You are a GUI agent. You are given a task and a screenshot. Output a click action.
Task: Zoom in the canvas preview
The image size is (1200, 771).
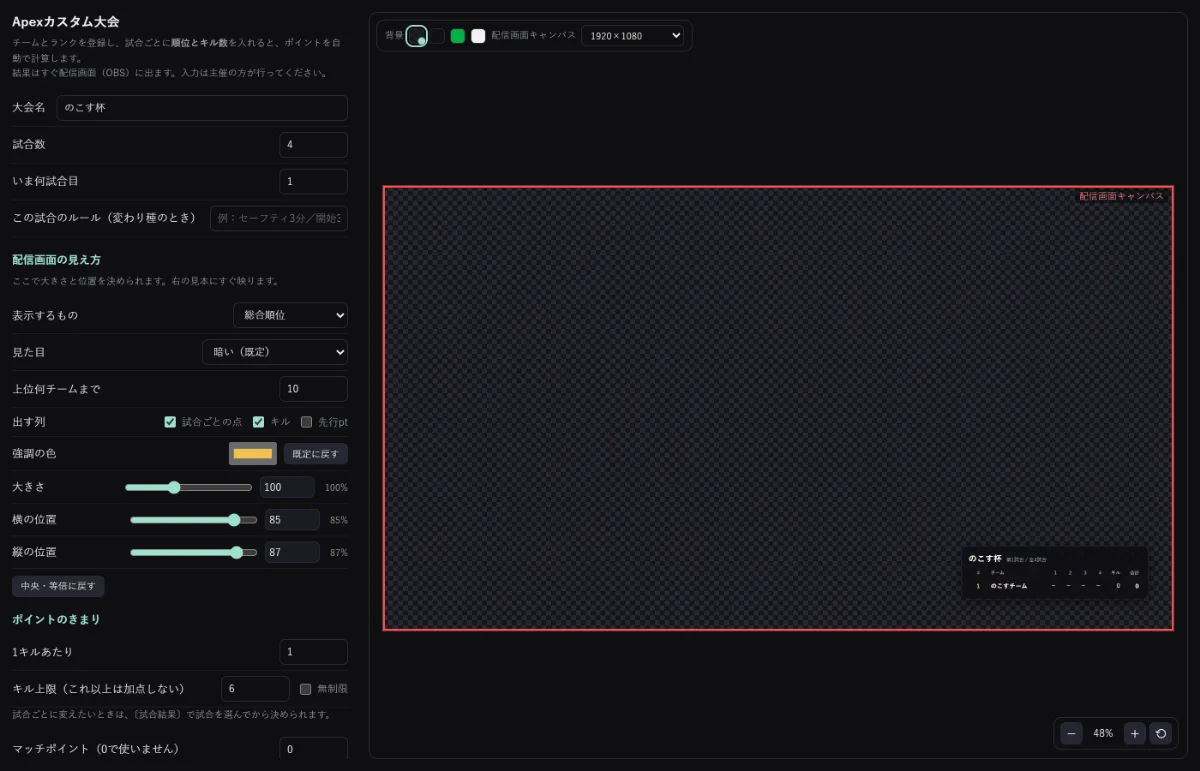pos(1135,733)
